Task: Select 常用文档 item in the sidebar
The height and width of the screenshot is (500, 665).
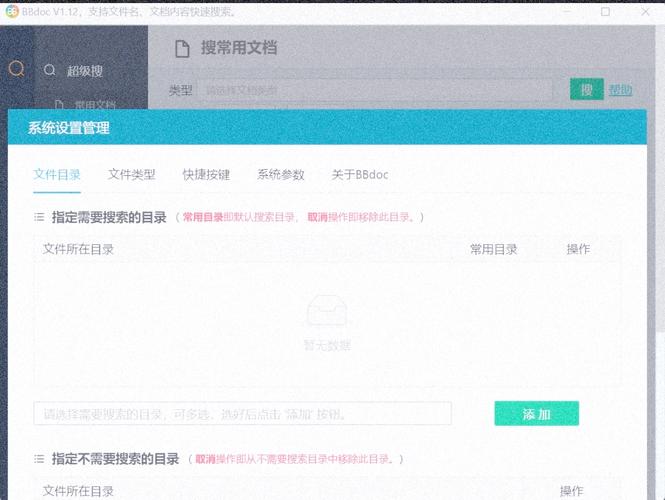Action: [95, 104]
